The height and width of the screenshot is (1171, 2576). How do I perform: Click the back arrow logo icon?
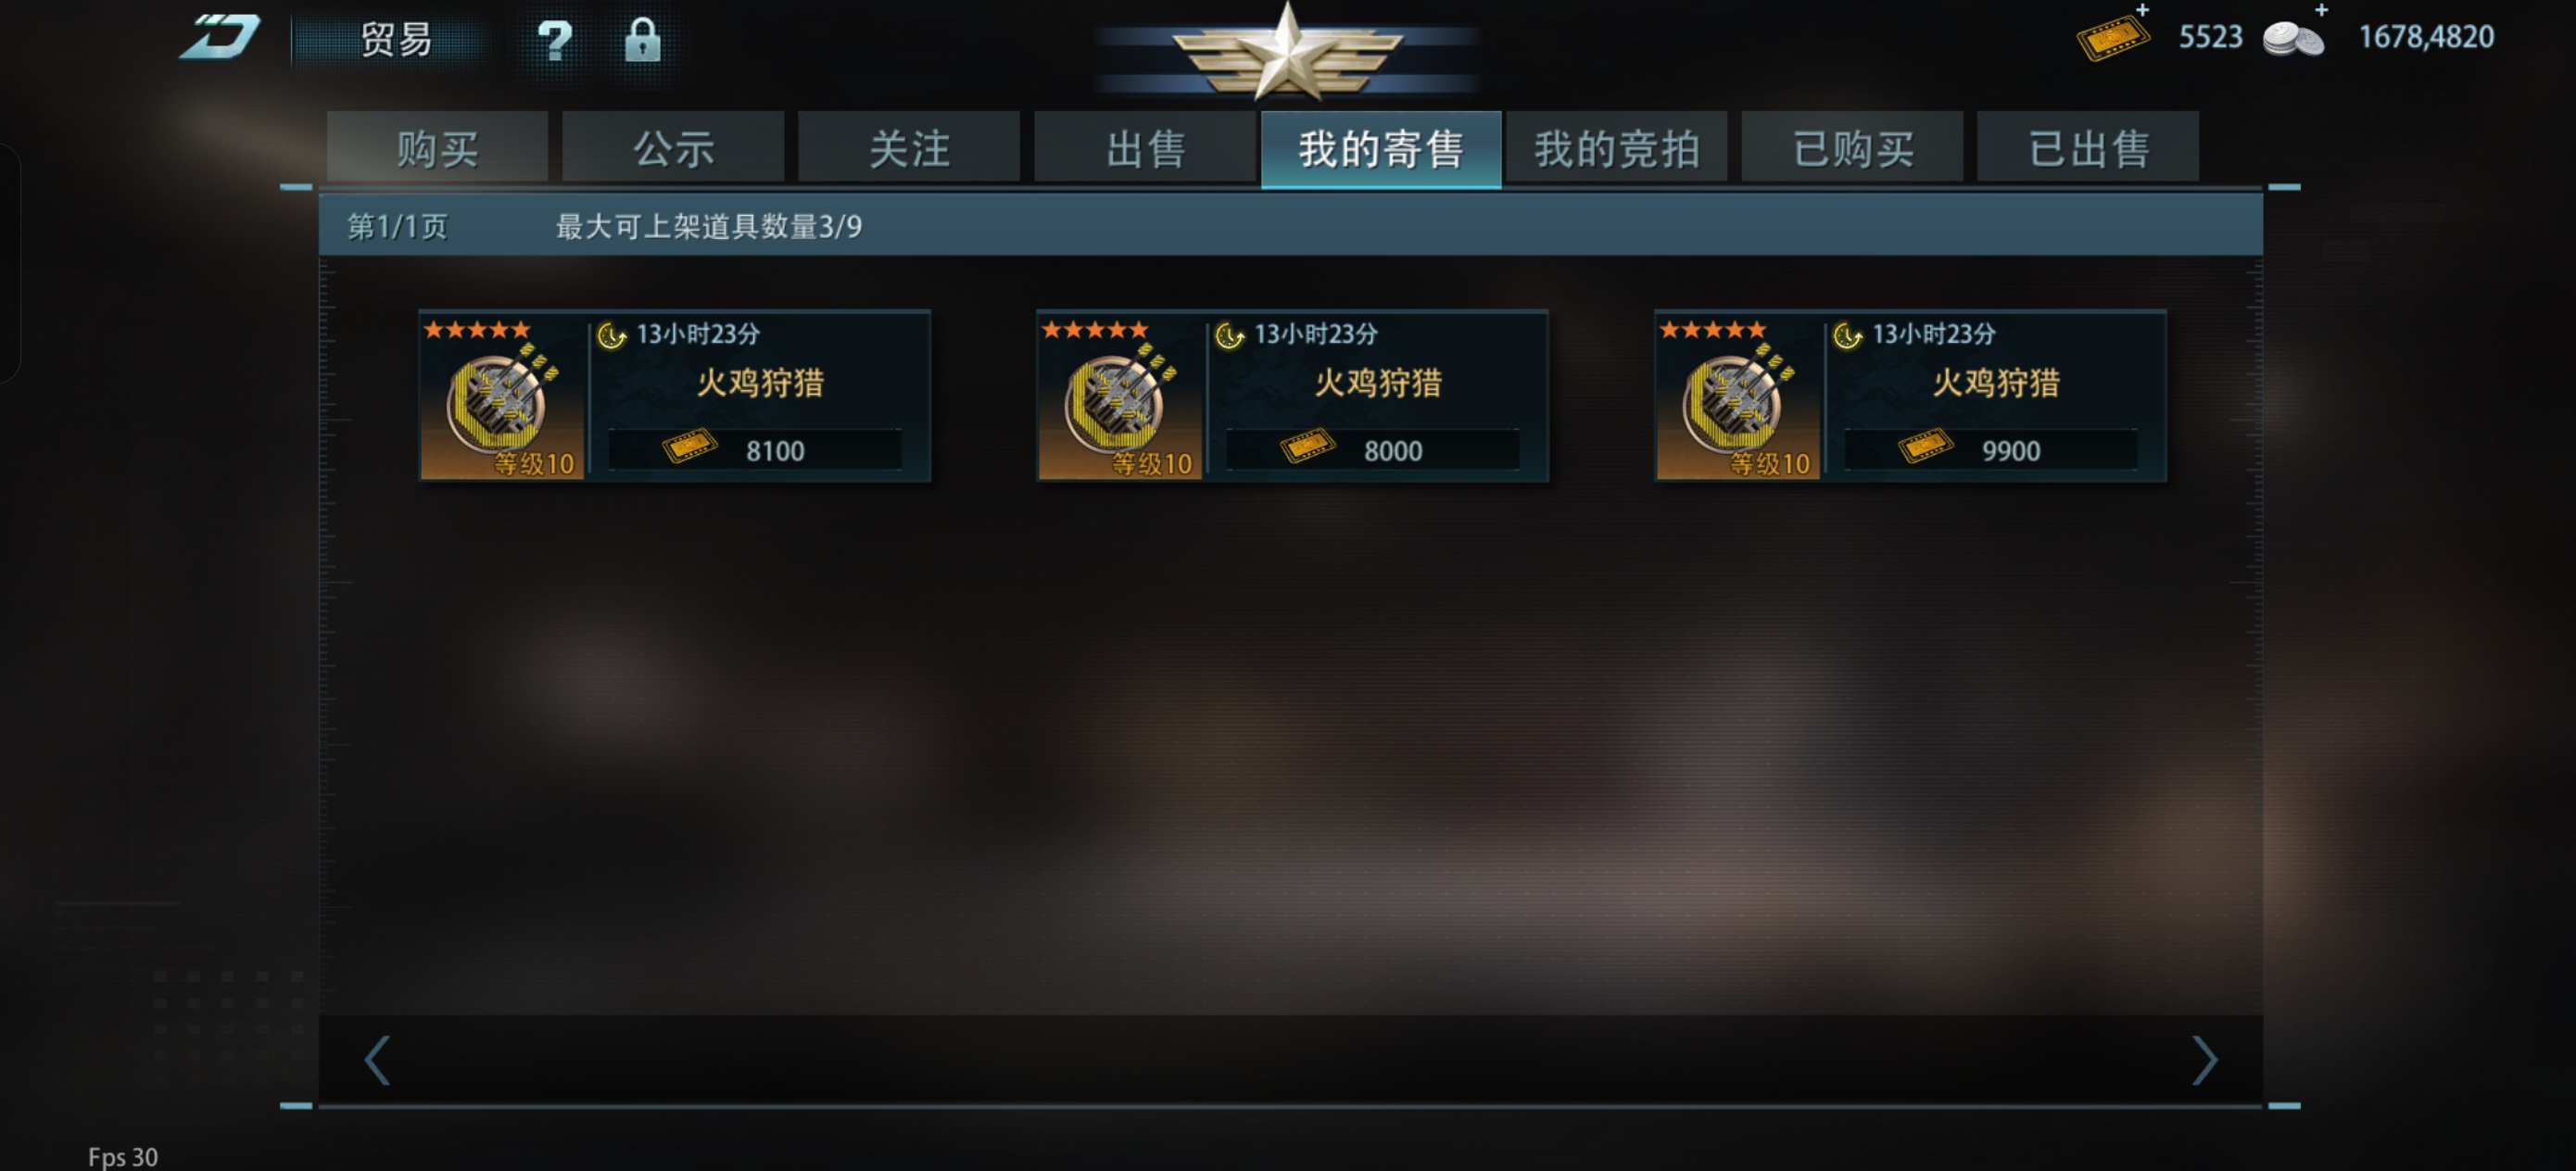coord(220,37)
